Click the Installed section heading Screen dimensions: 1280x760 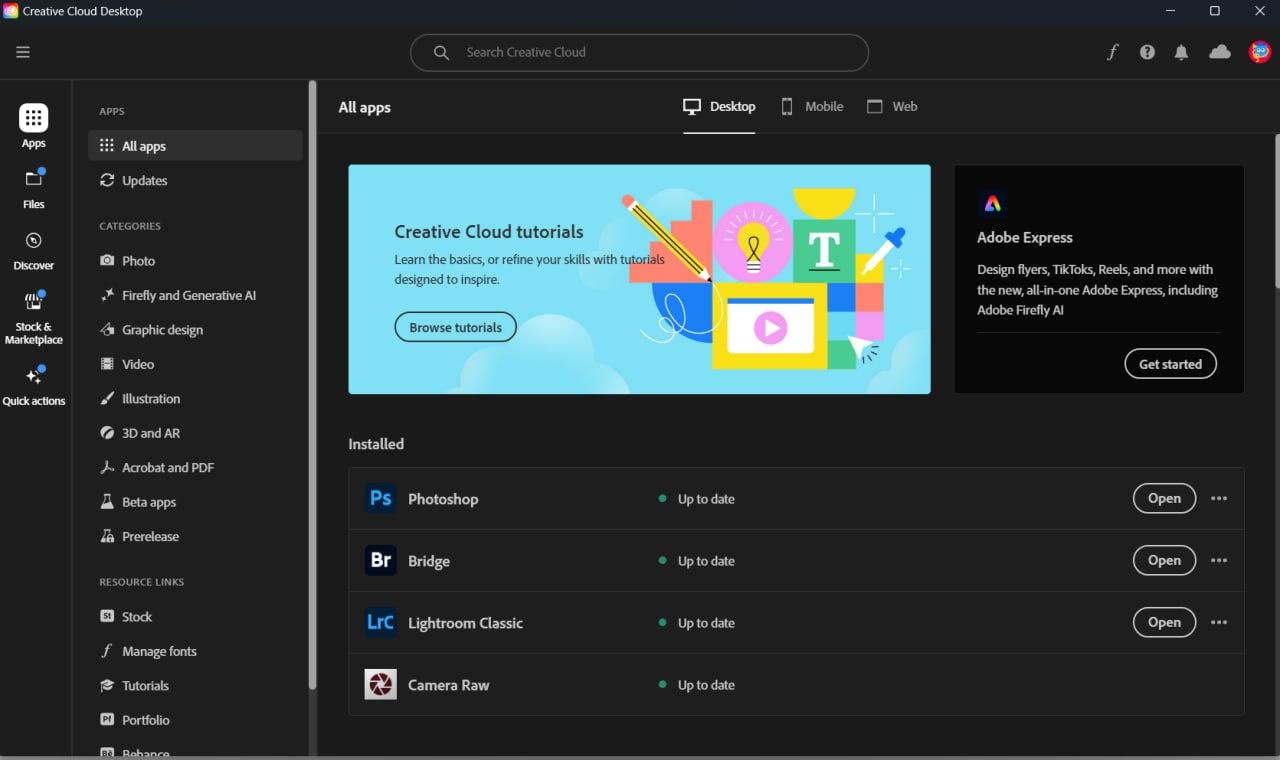click(376, 444)
